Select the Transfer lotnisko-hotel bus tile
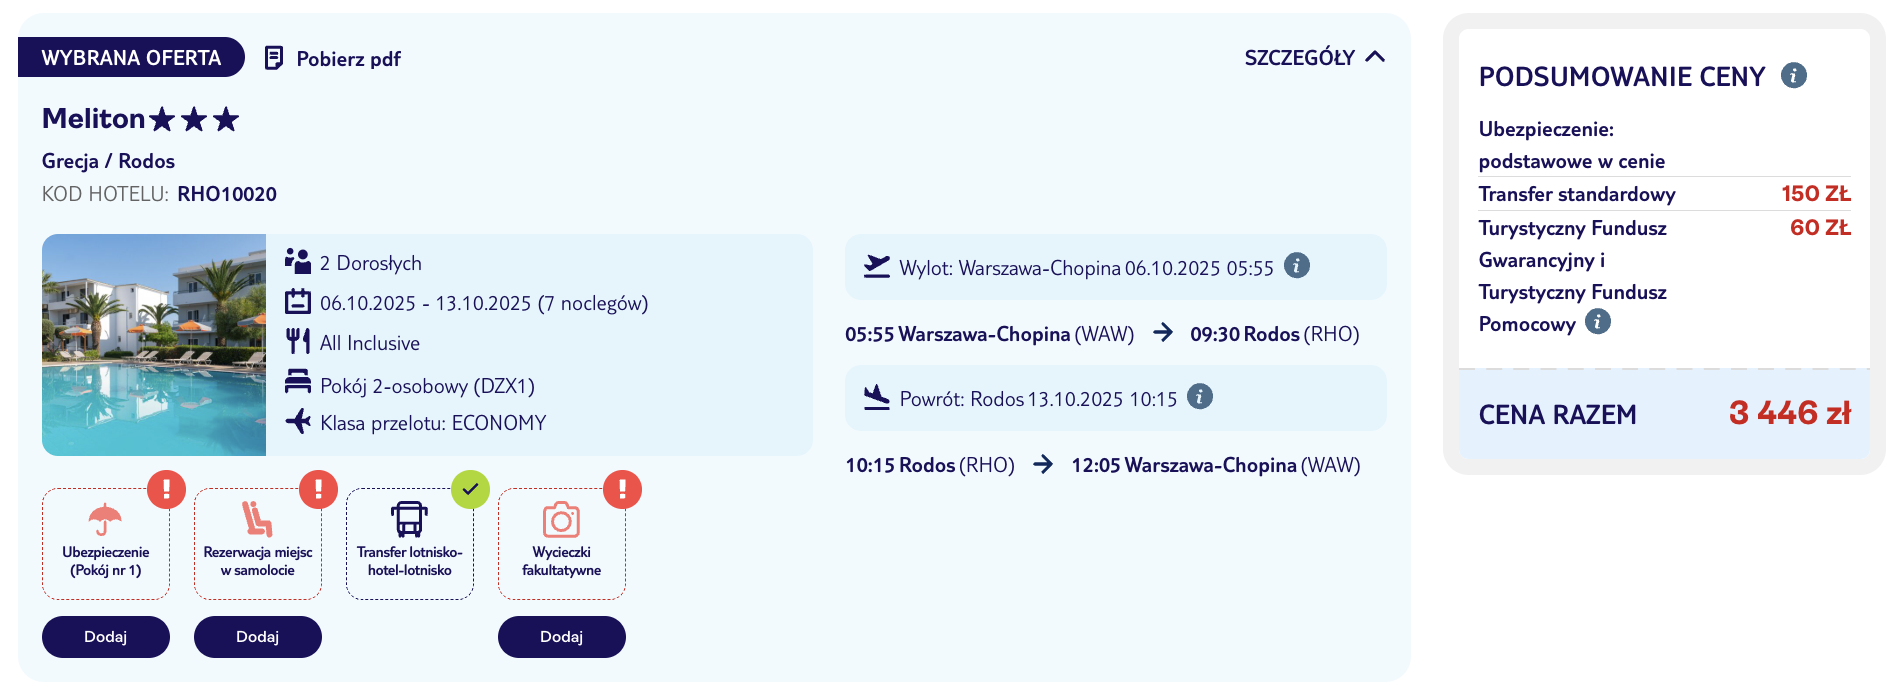This screenshot has width=1894, height=694. click(x=410, y=544)
